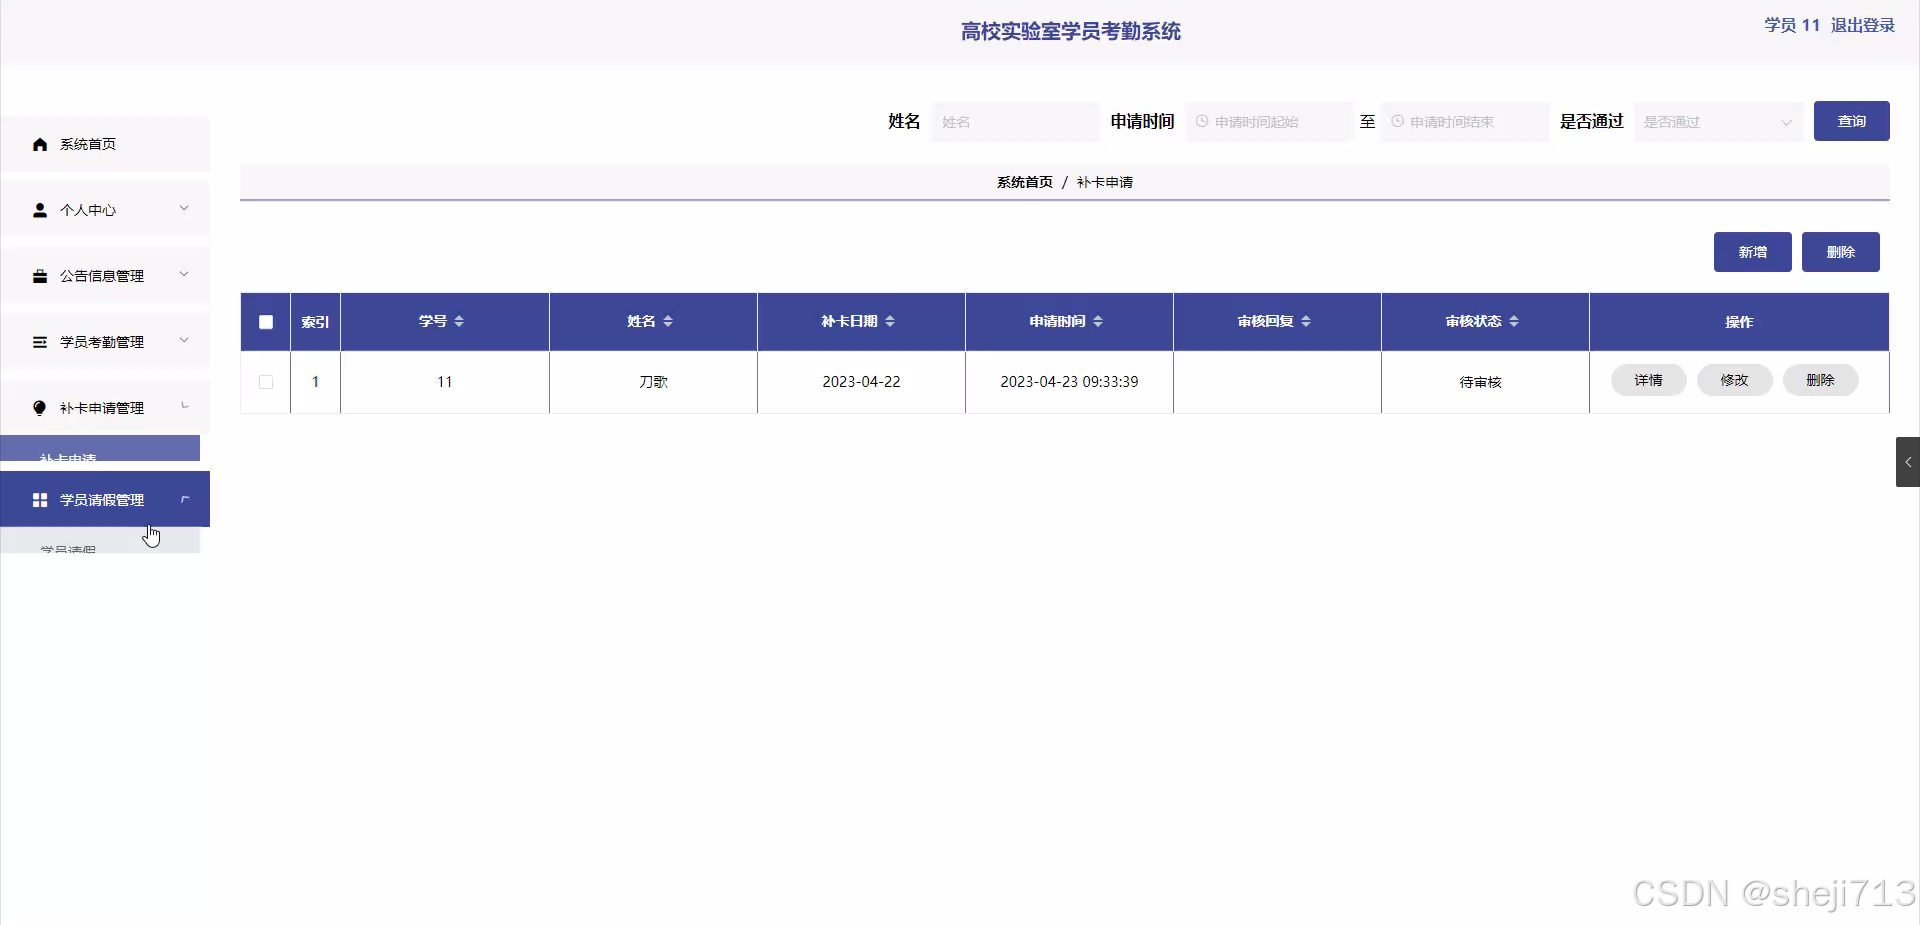Select the 系统首页 home icon

pos(40,144)
